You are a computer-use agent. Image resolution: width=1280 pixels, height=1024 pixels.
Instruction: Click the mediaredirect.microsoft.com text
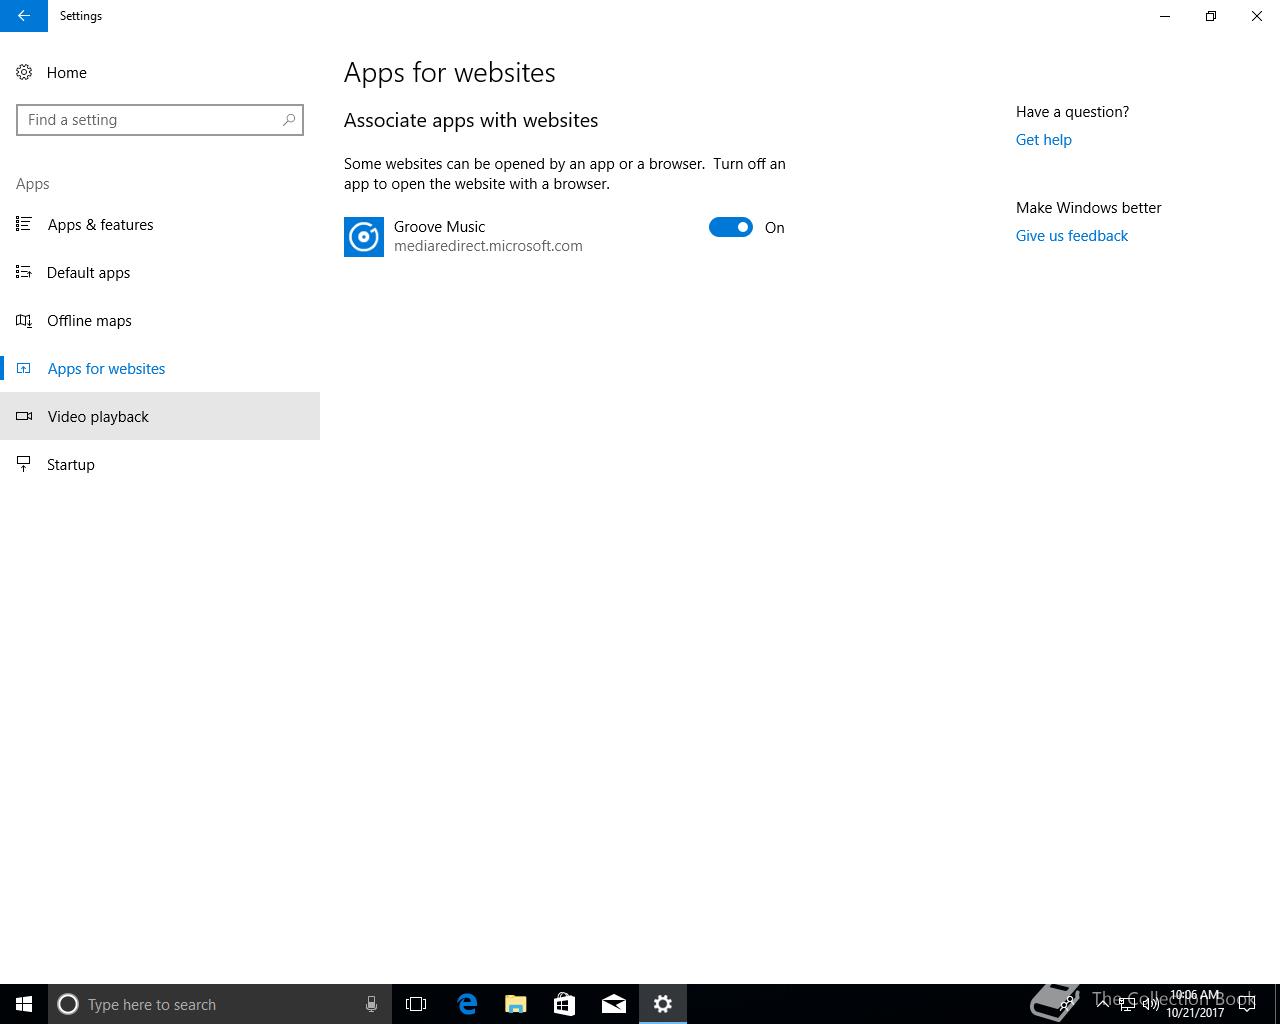488,246
